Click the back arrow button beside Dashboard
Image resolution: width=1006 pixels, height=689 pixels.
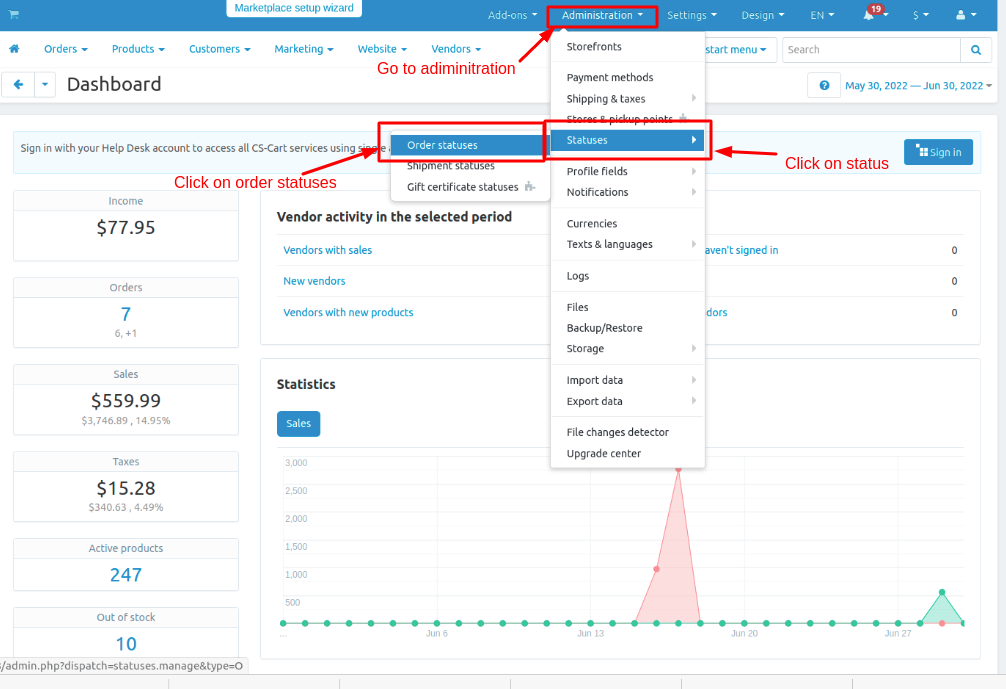click(x=18, y=85)
